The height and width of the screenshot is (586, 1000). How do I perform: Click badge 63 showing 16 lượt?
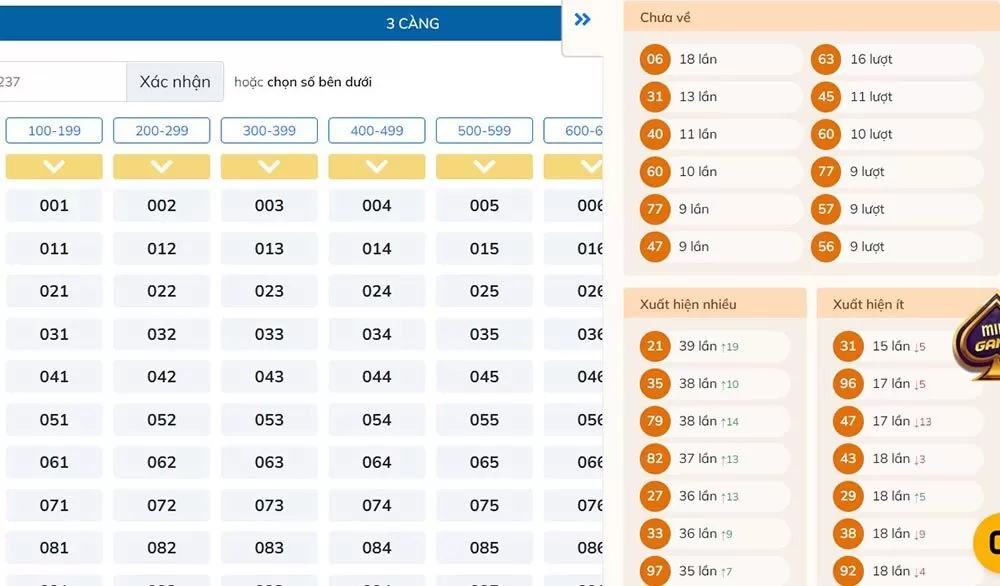[x=826, y=59]
